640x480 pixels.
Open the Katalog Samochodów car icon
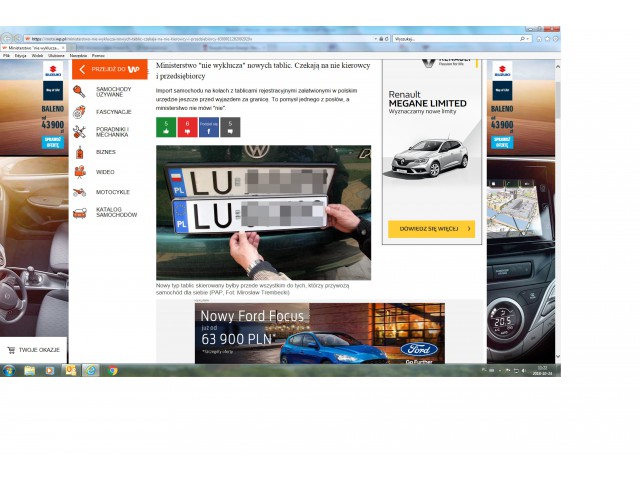[x=79, y=212]
